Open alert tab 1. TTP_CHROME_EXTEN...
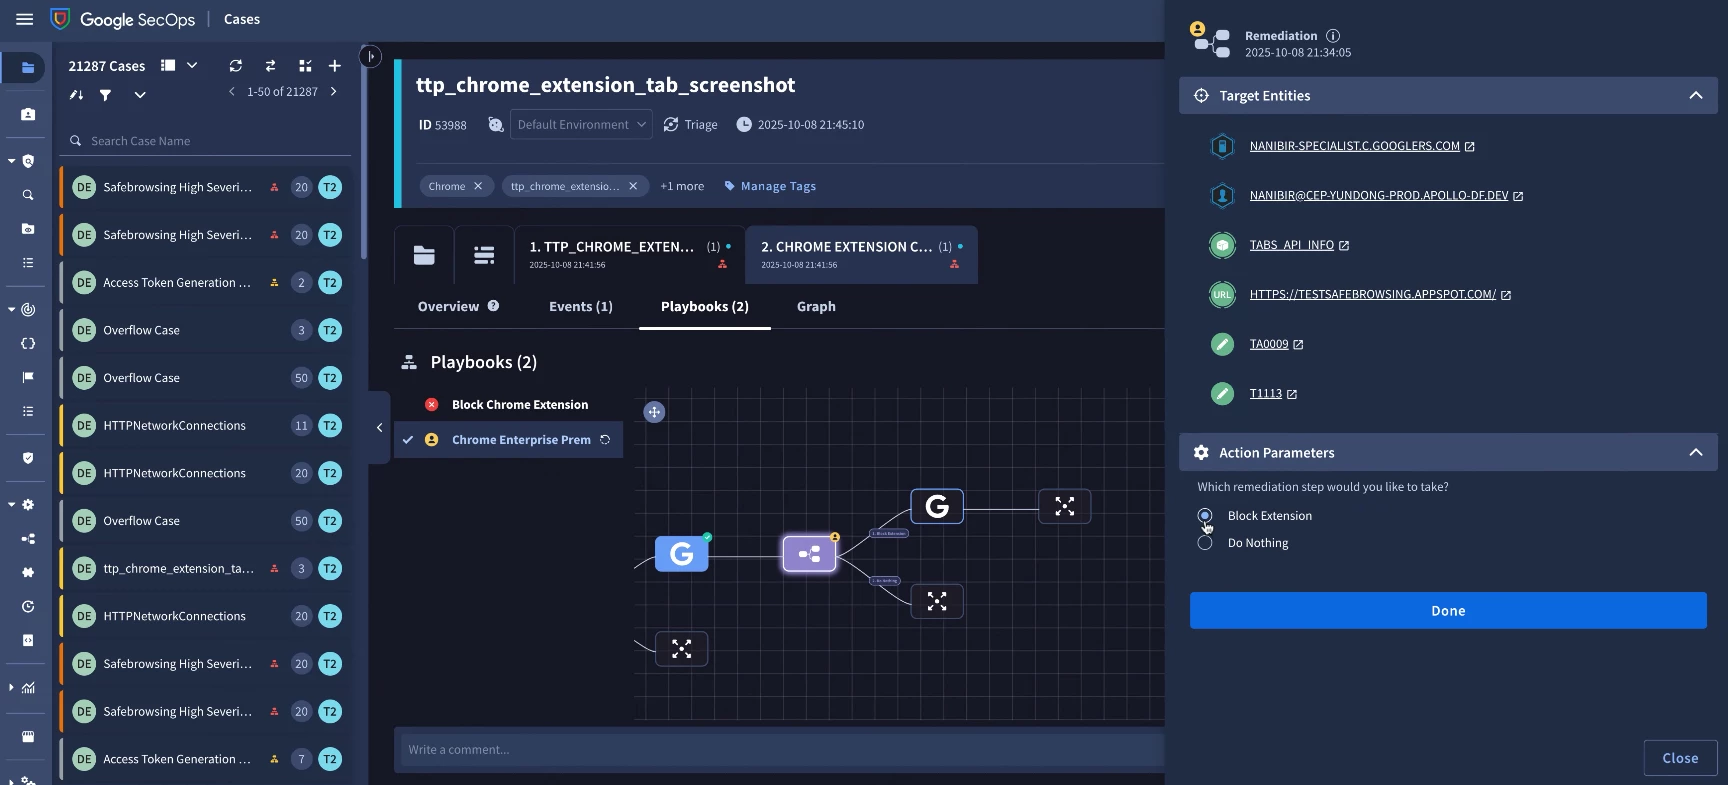 (x=630, y=255)
